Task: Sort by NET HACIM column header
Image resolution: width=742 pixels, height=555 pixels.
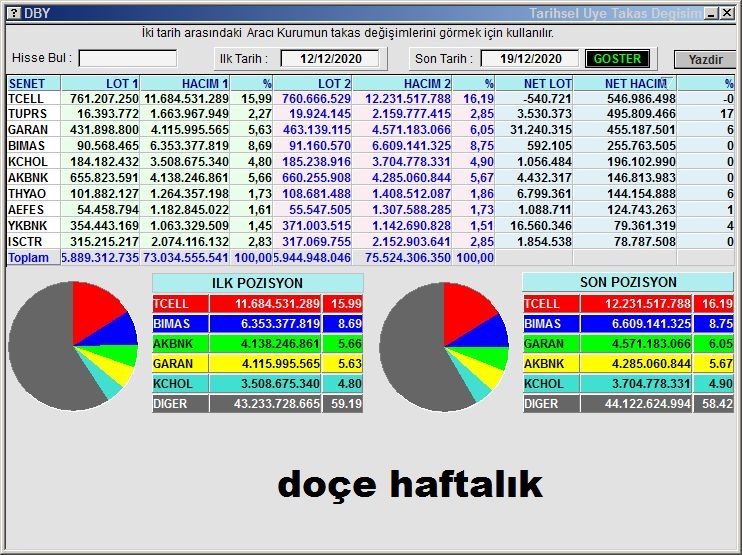Action: coord(625,83)
